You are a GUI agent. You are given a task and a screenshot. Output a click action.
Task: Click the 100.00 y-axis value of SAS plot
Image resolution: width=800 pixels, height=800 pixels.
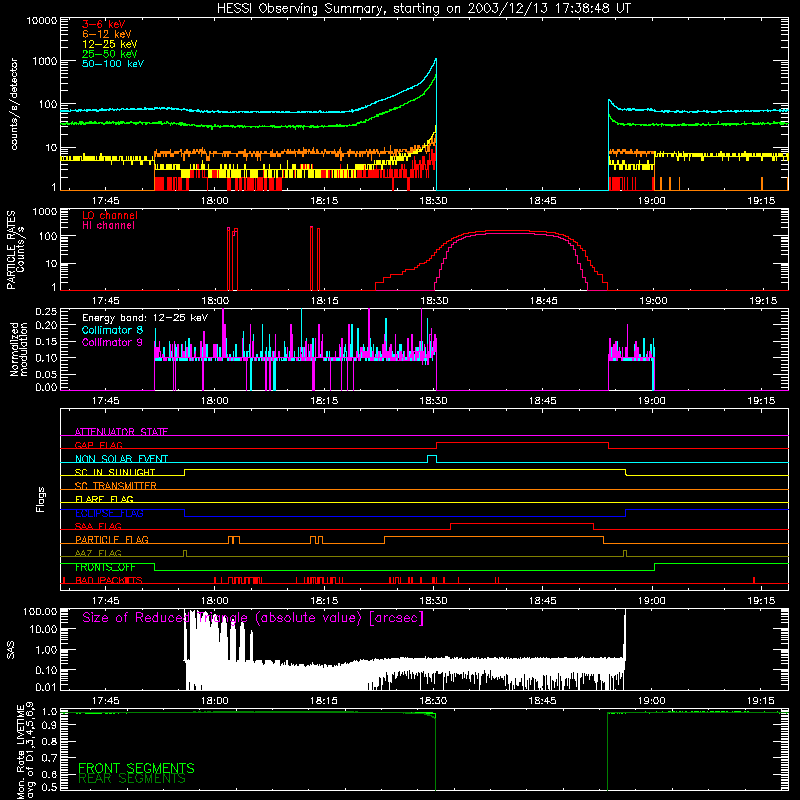click(40, 611)
